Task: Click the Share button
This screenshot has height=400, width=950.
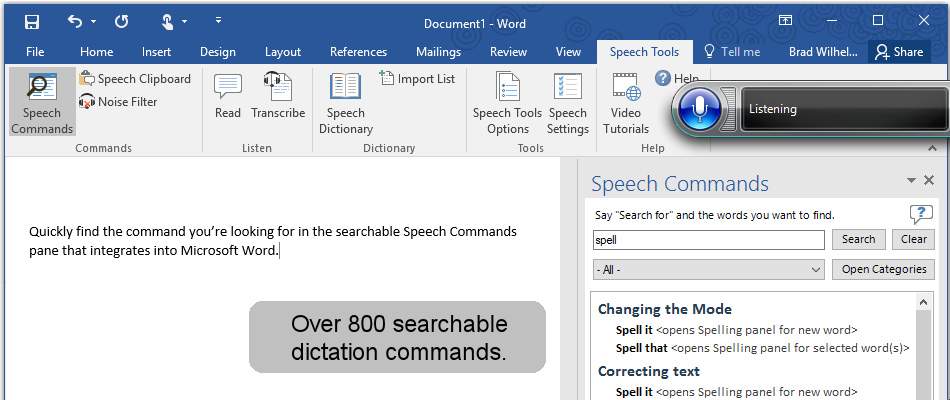Action: 899,52
